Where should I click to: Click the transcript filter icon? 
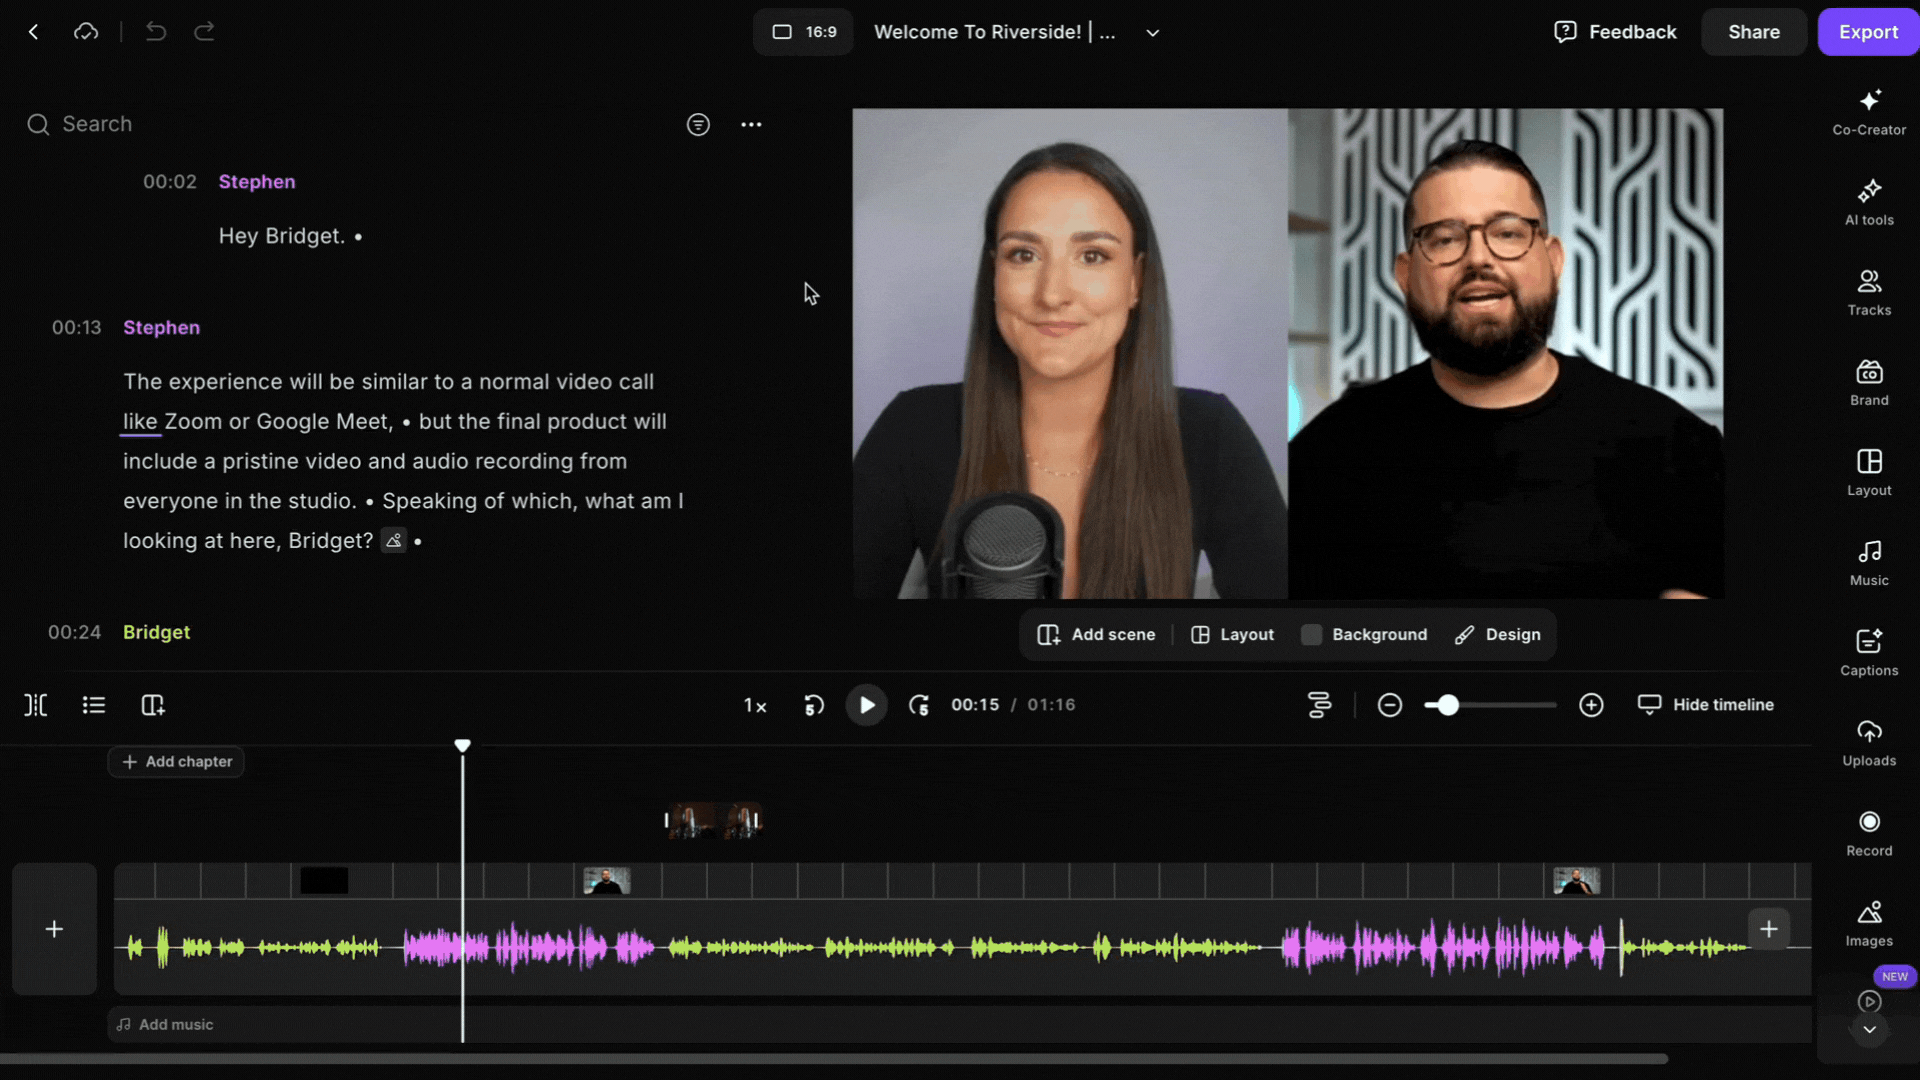(698, 124)
